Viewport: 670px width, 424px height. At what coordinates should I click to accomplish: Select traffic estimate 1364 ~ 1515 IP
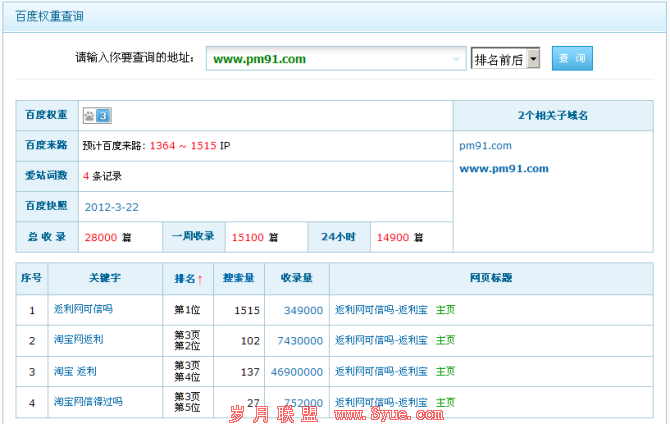click(190, 146)
